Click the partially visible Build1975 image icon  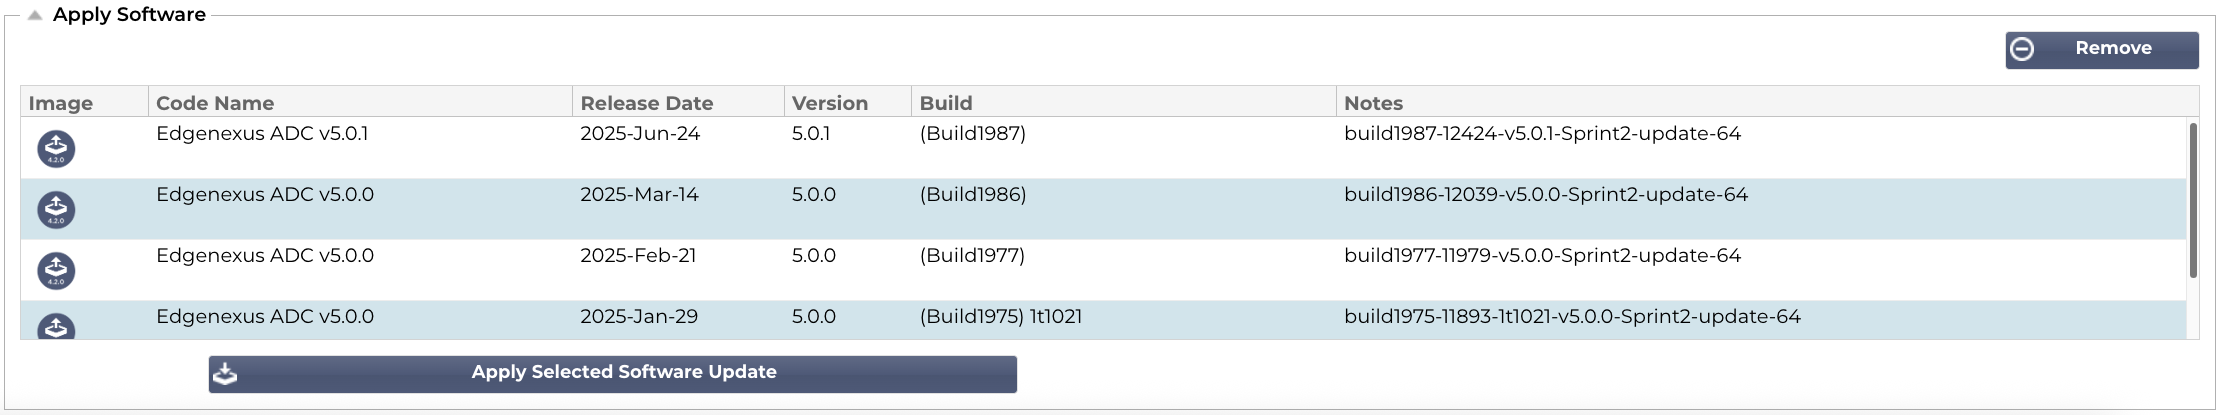coord(56,326)
